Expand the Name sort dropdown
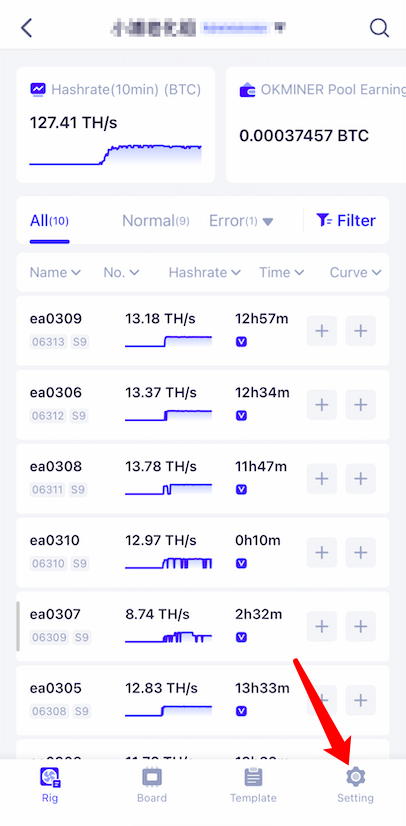 coord(55,272)
